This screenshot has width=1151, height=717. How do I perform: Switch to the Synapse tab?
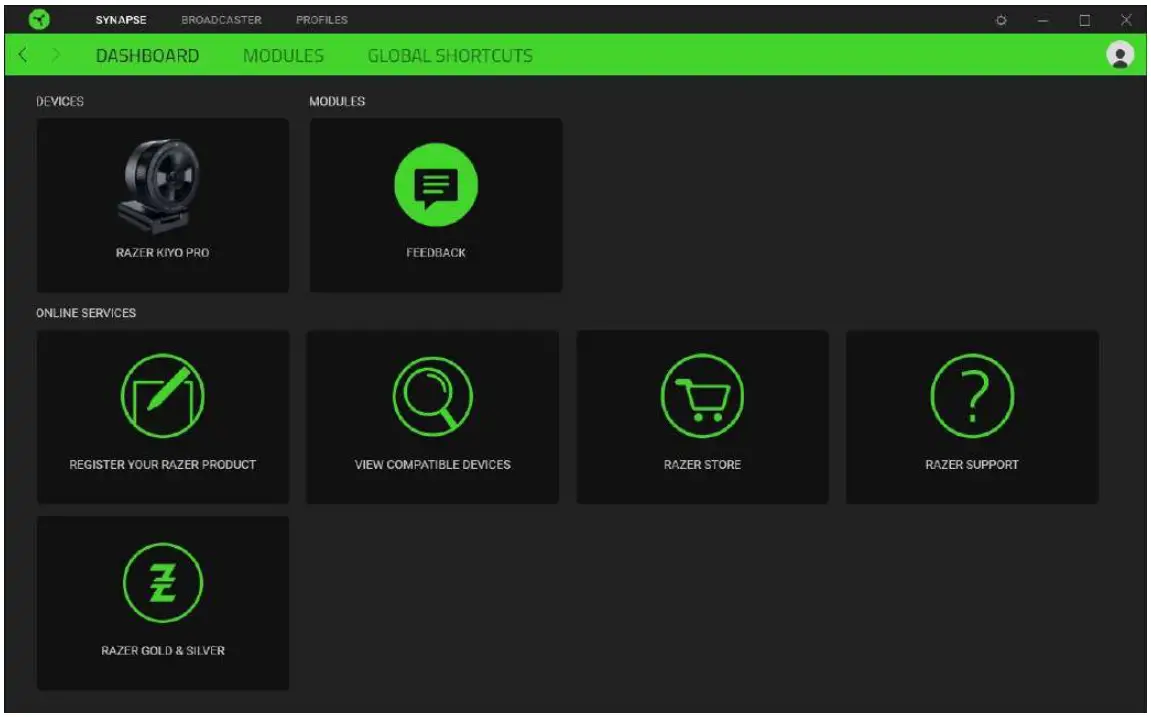121,20
